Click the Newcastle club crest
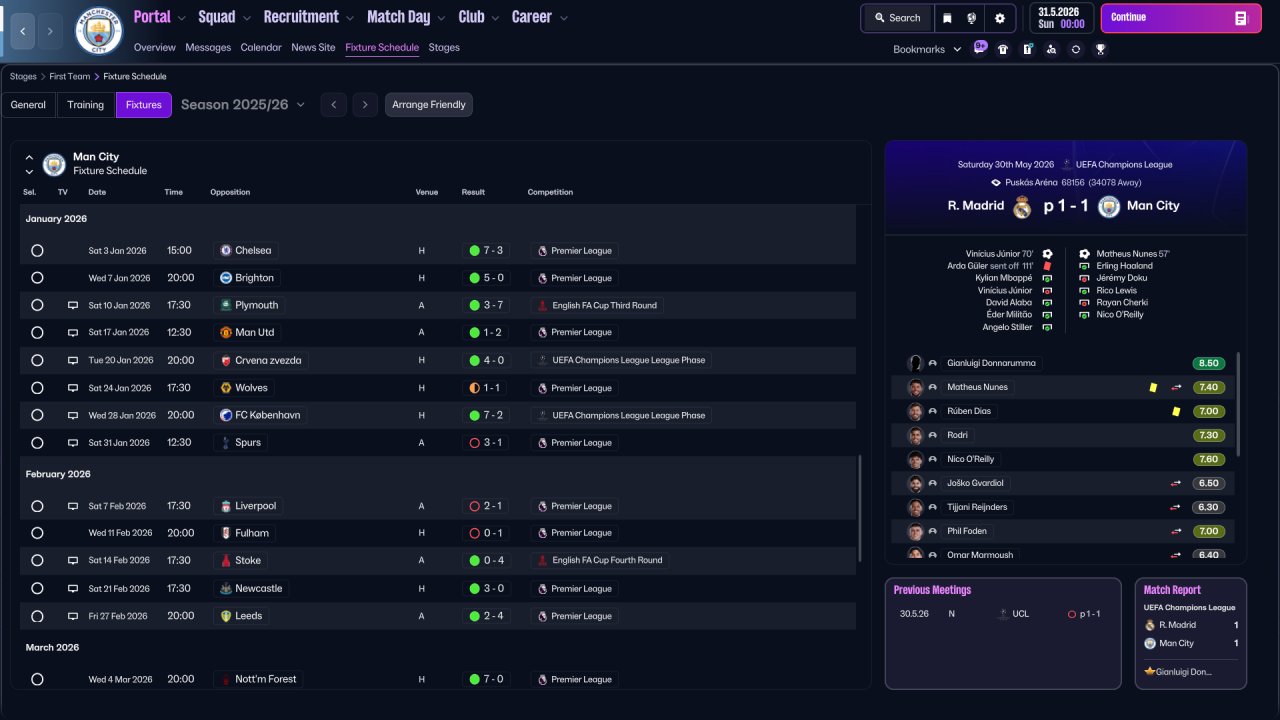This screenshot has width=1280, height=720. point(226,588)
